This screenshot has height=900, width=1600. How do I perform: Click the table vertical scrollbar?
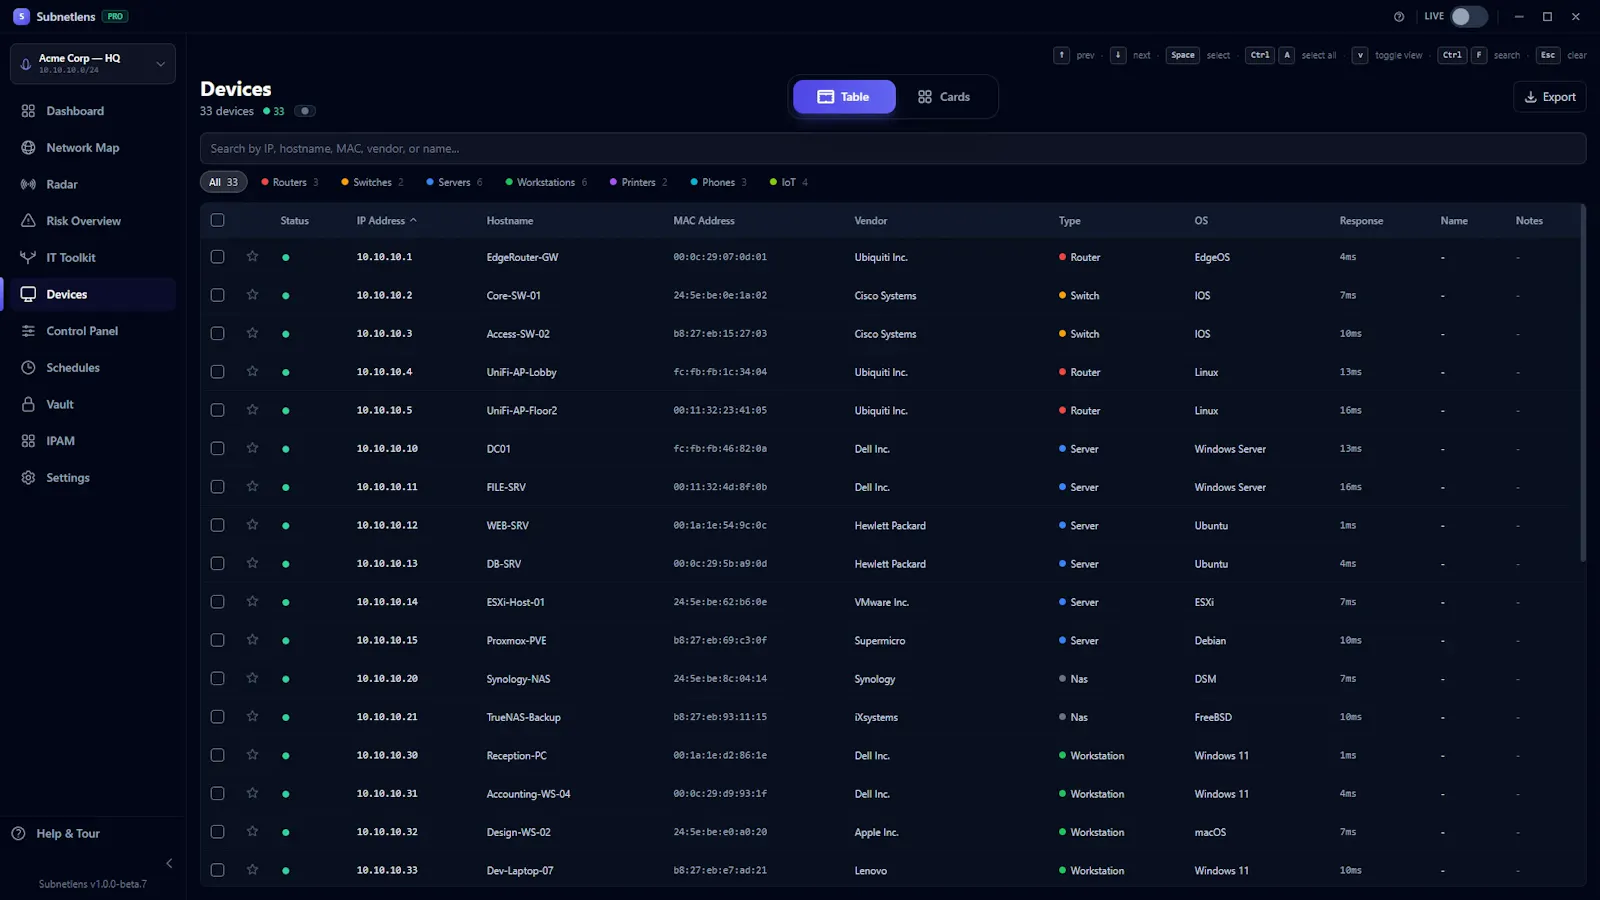pos(1582,385)
